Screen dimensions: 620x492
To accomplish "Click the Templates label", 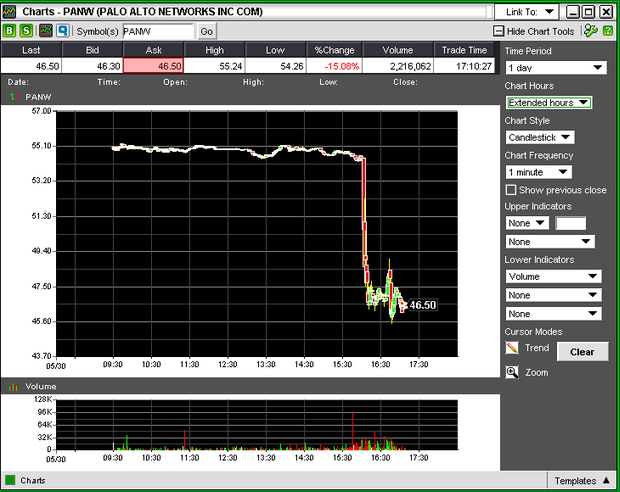I will [575, 481].
